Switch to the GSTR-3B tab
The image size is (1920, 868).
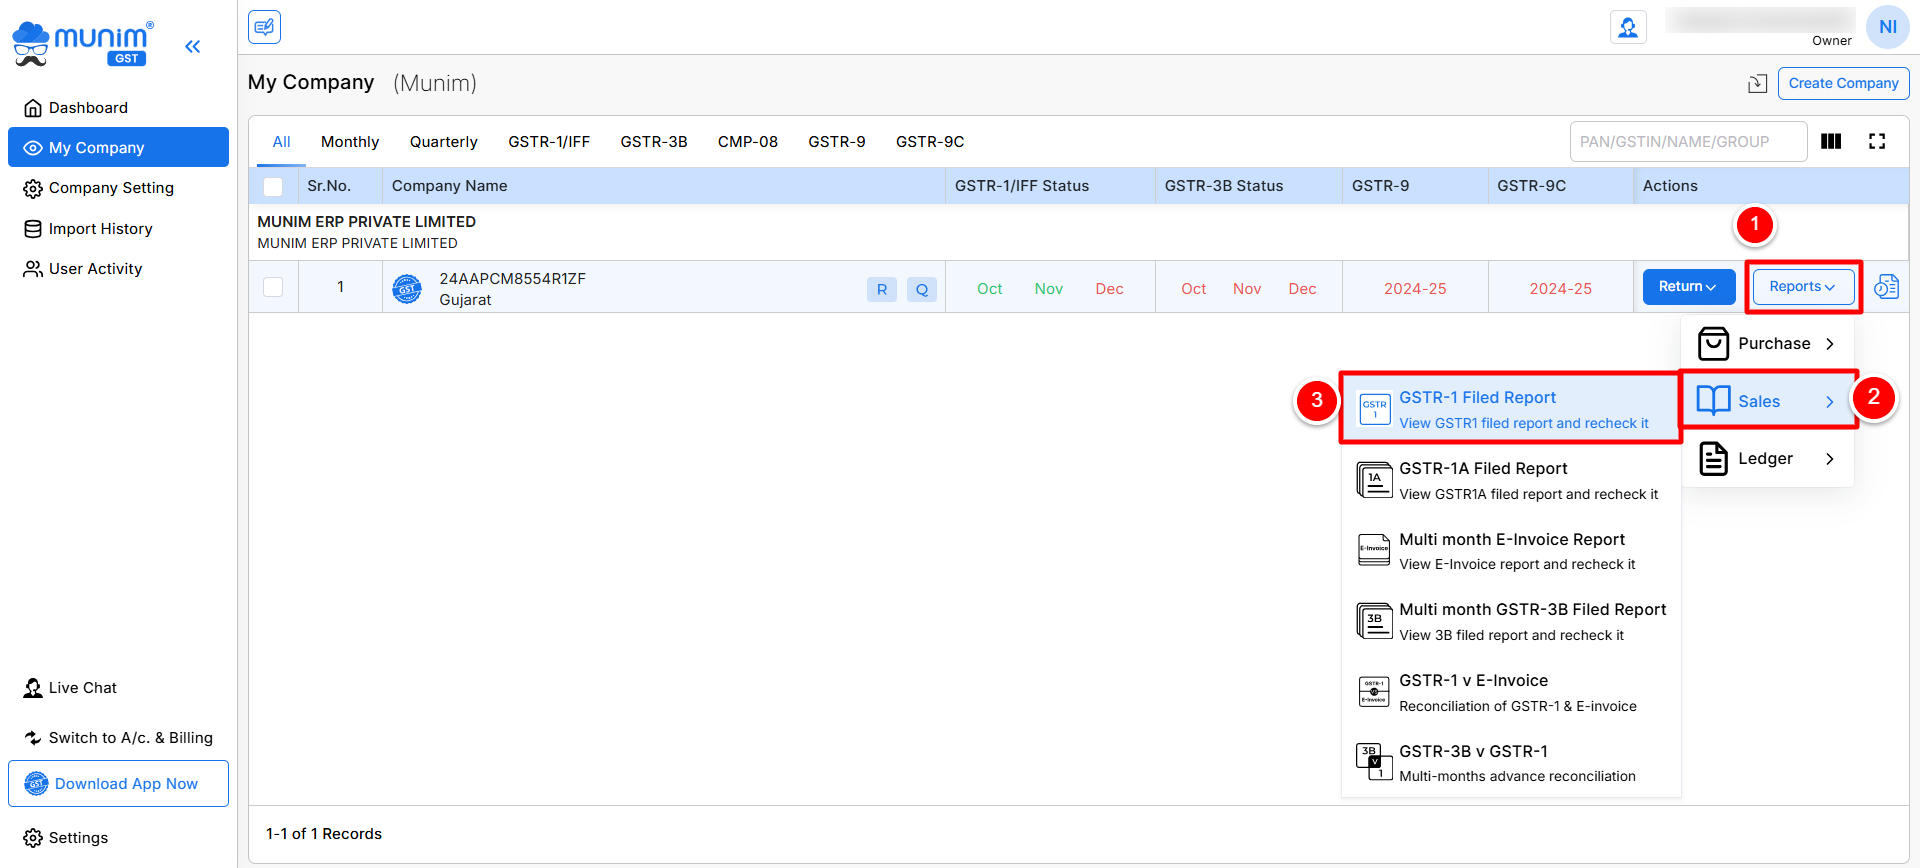click(653, 142)
